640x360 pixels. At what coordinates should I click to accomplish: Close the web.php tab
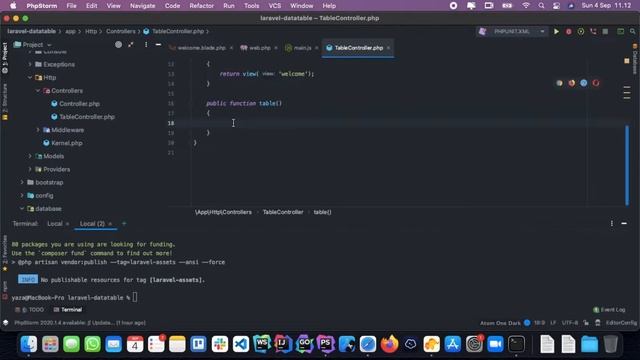point(276,48)
